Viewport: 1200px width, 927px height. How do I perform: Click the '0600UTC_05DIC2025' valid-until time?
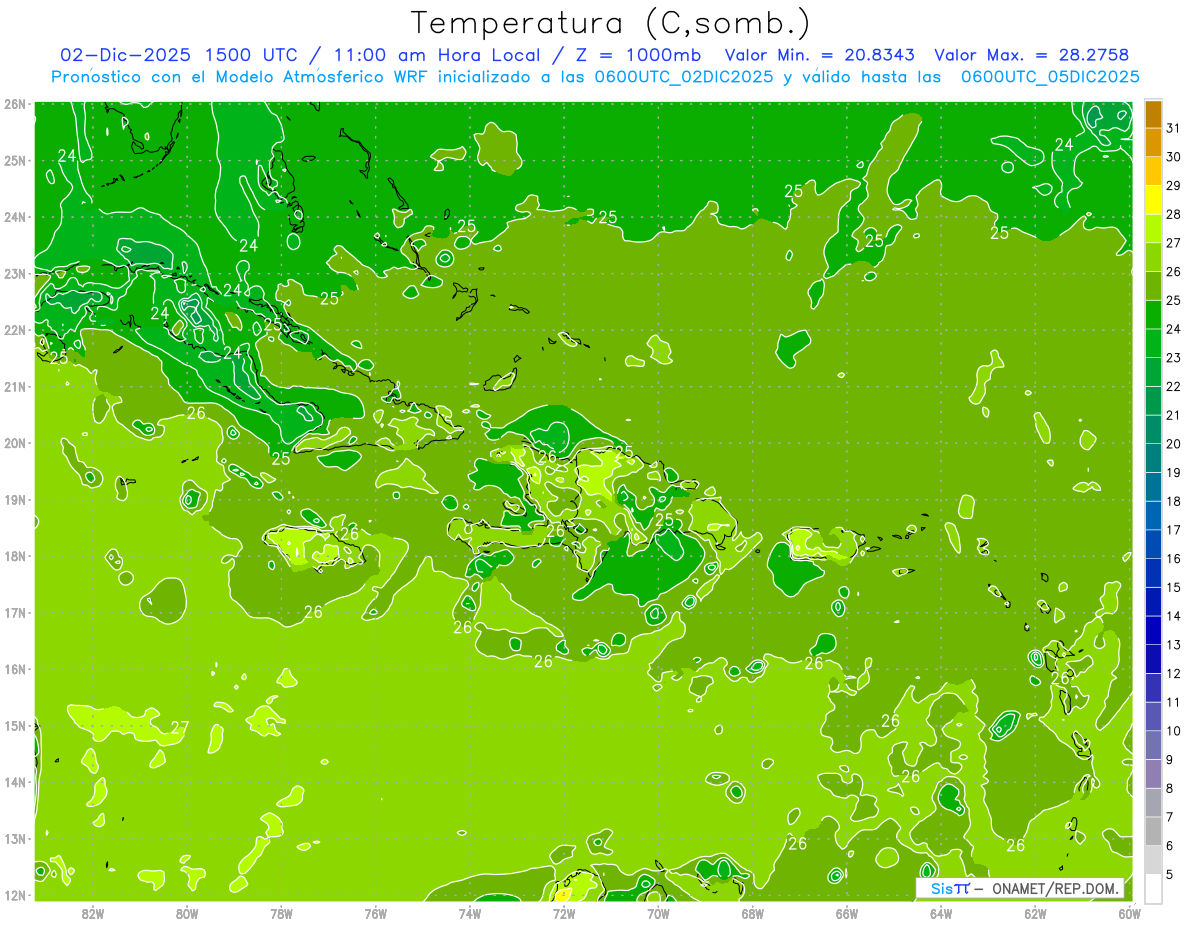[1050, 77]
